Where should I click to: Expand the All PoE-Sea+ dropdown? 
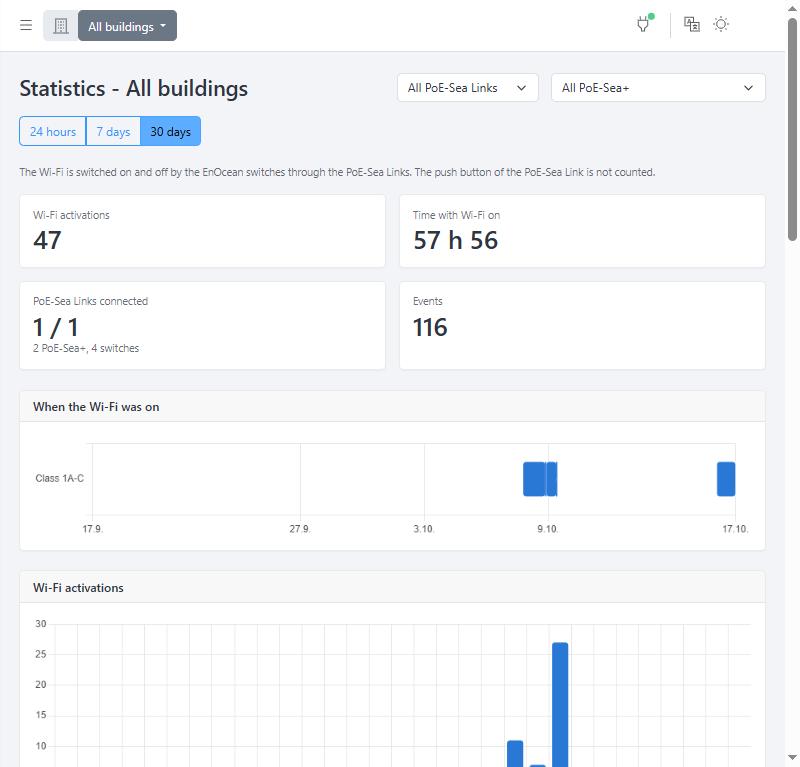(658, 88)
